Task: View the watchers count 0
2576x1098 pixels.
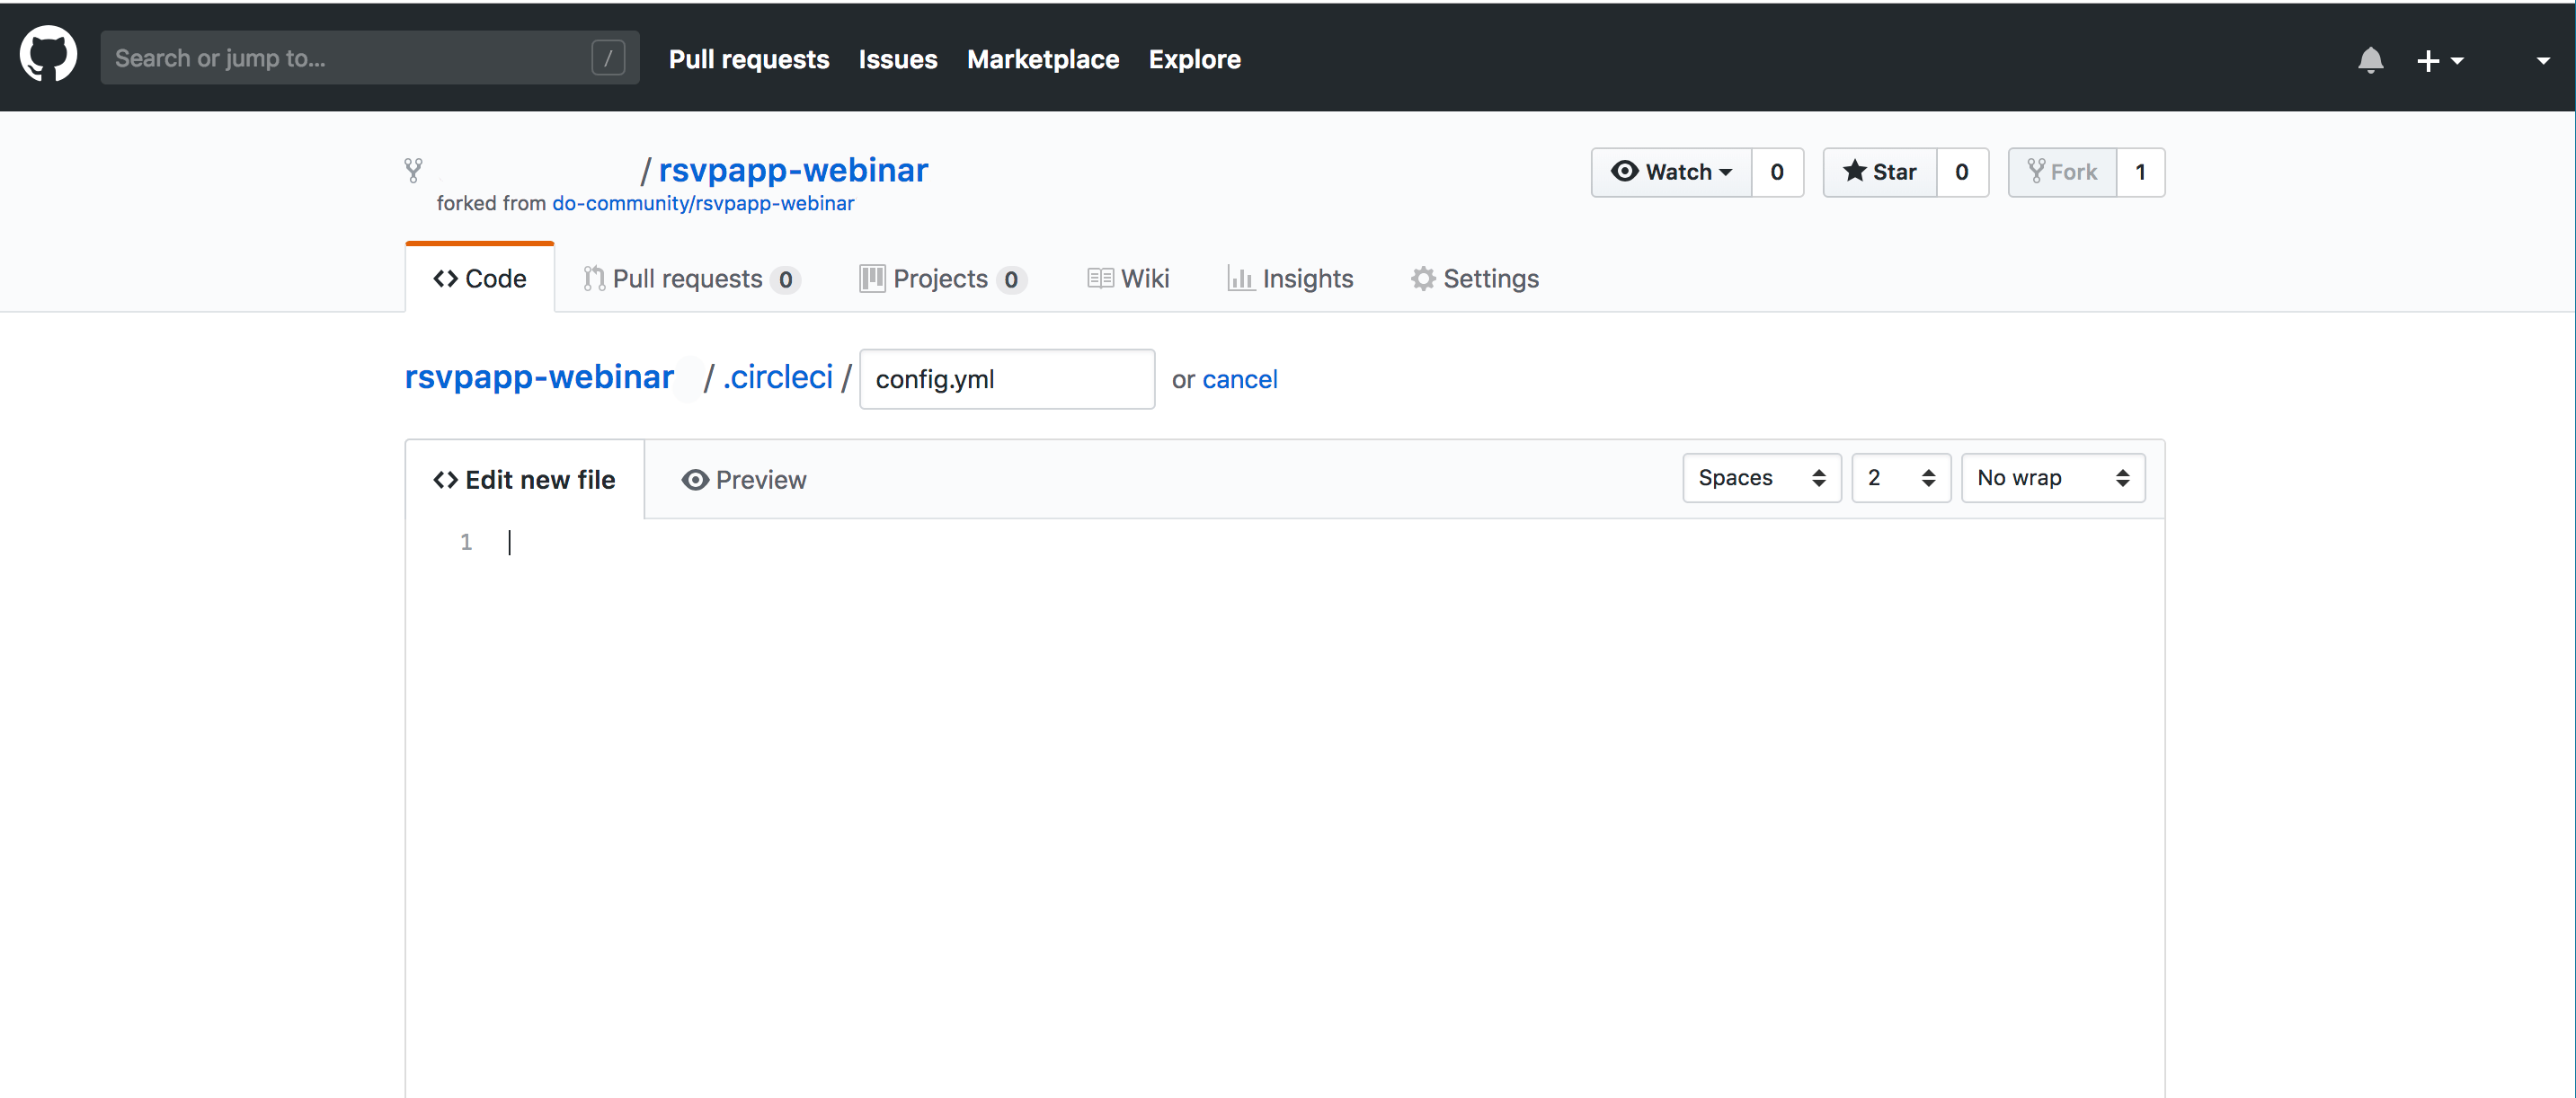Action: (1777, 172)
